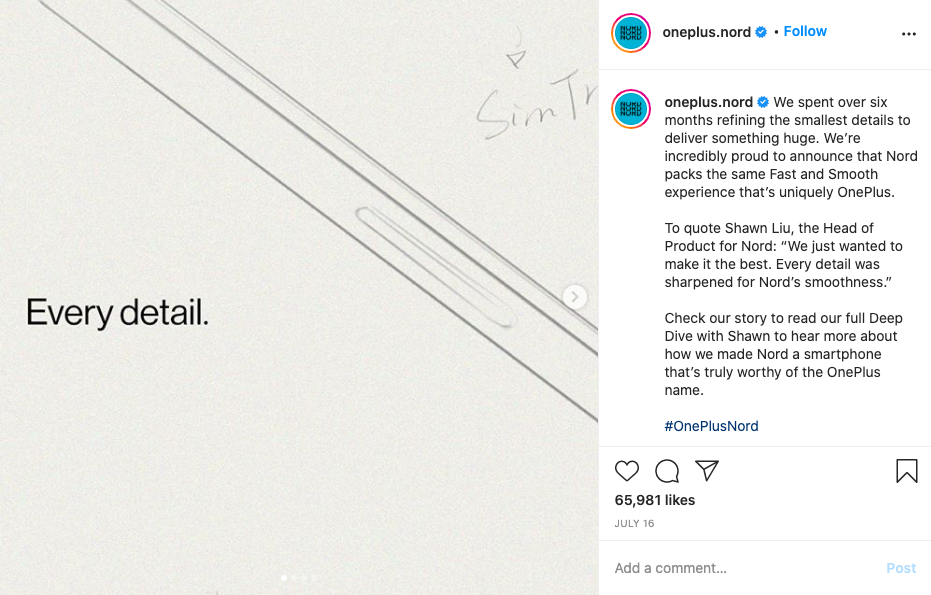Click the Every detail post image

(299, 298)
